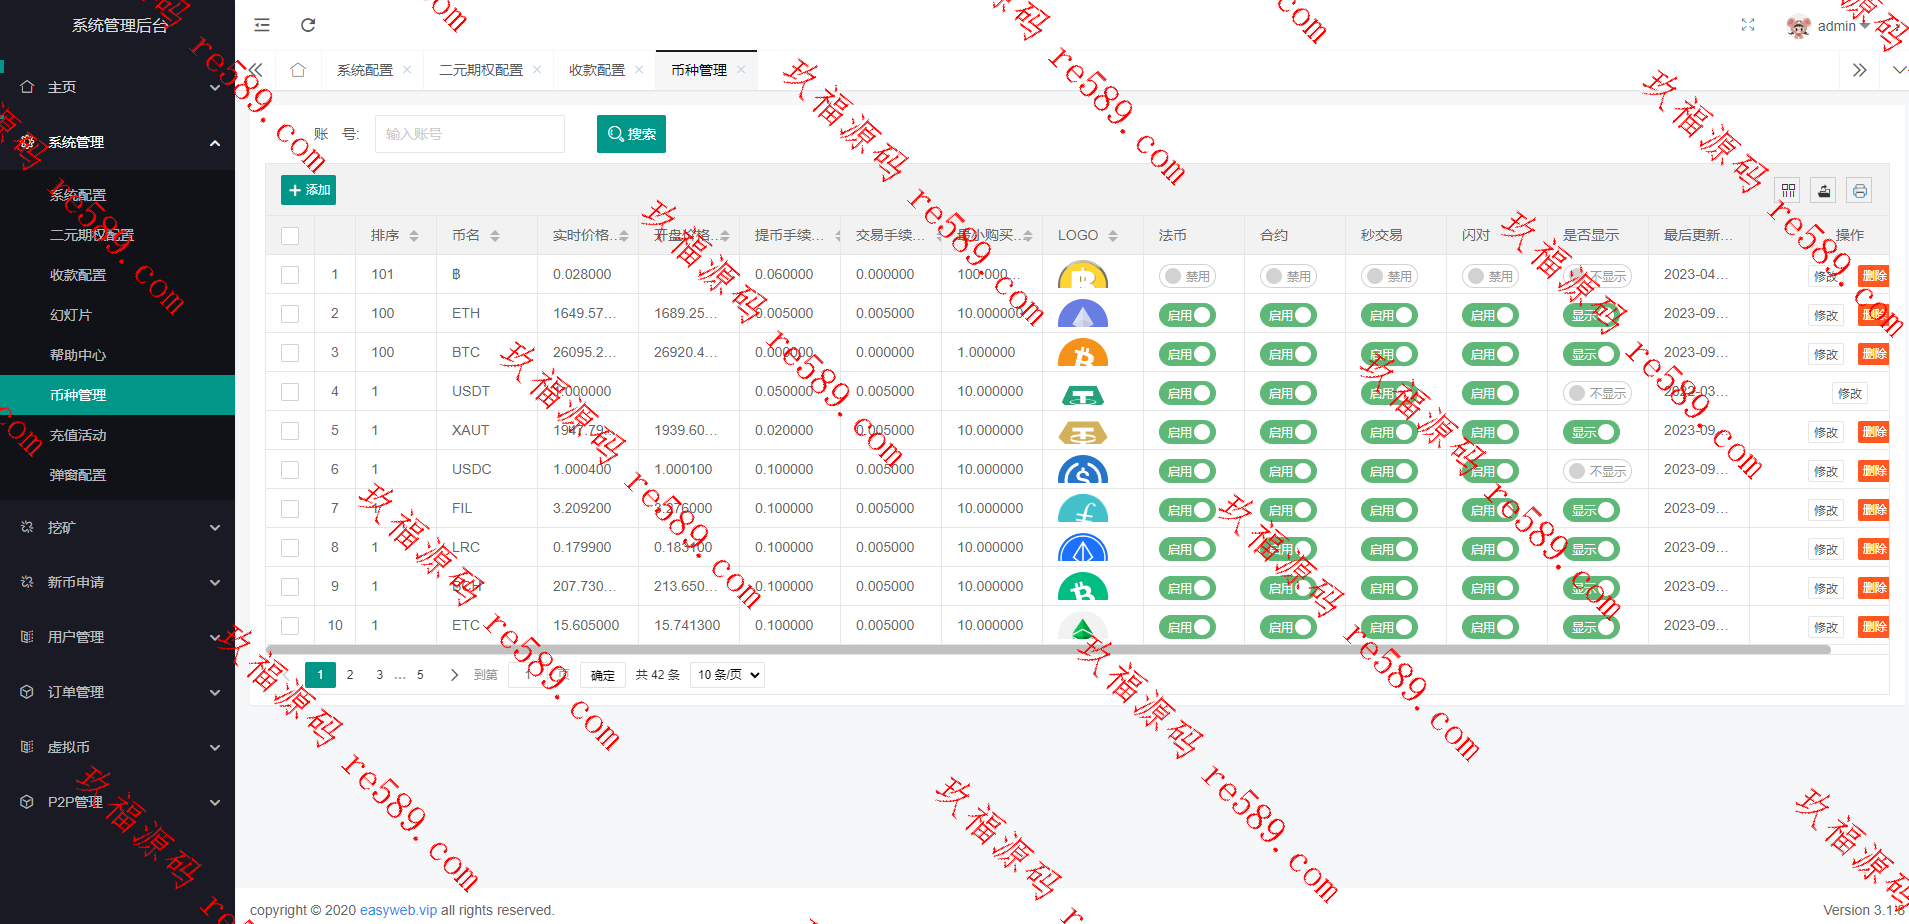The image size is (1909, 924).
Task: Close the 系统配置 tab
Action: click(x=407, y=69)
